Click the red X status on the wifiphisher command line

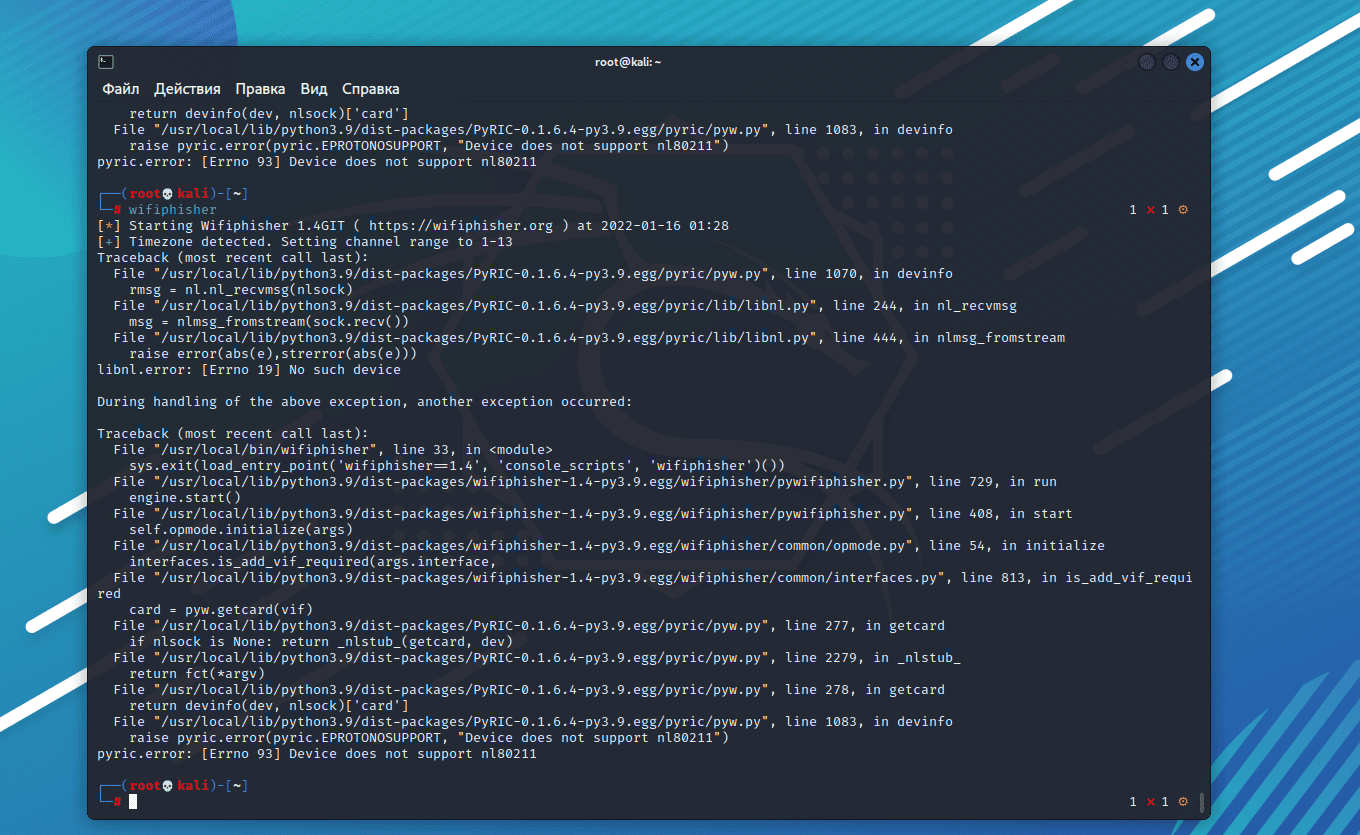click(x=1151, y=210)
